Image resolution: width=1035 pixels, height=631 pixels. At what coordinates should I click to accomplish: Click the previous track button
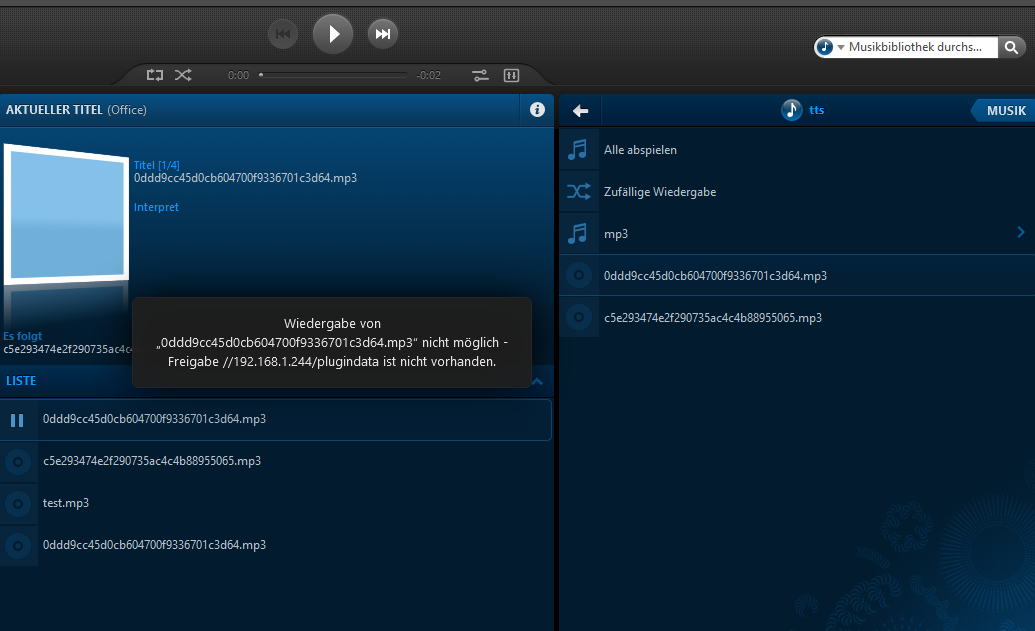click(x=283, y=34)
